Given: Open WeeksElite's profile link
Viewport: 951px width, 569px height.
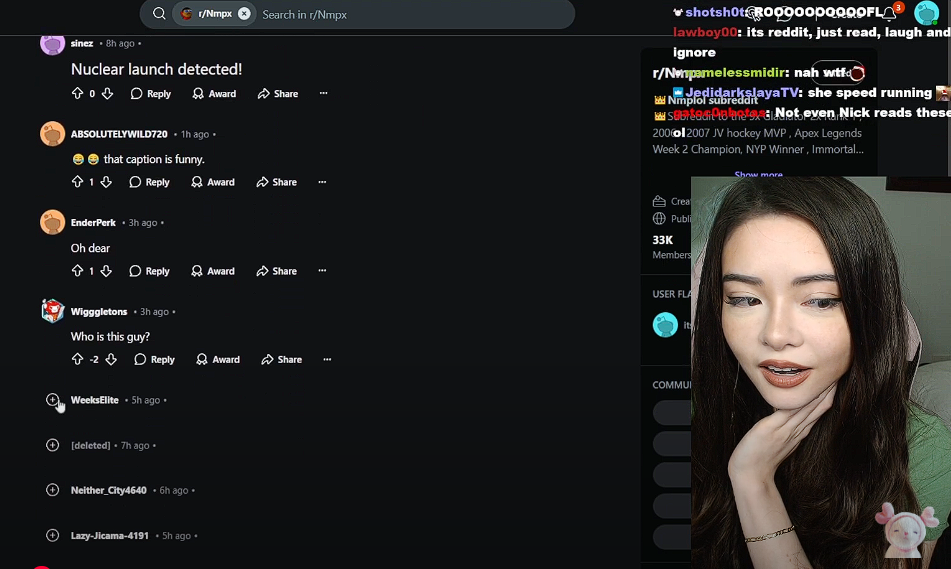Looking at the screenshot, I should pos(95,400).
